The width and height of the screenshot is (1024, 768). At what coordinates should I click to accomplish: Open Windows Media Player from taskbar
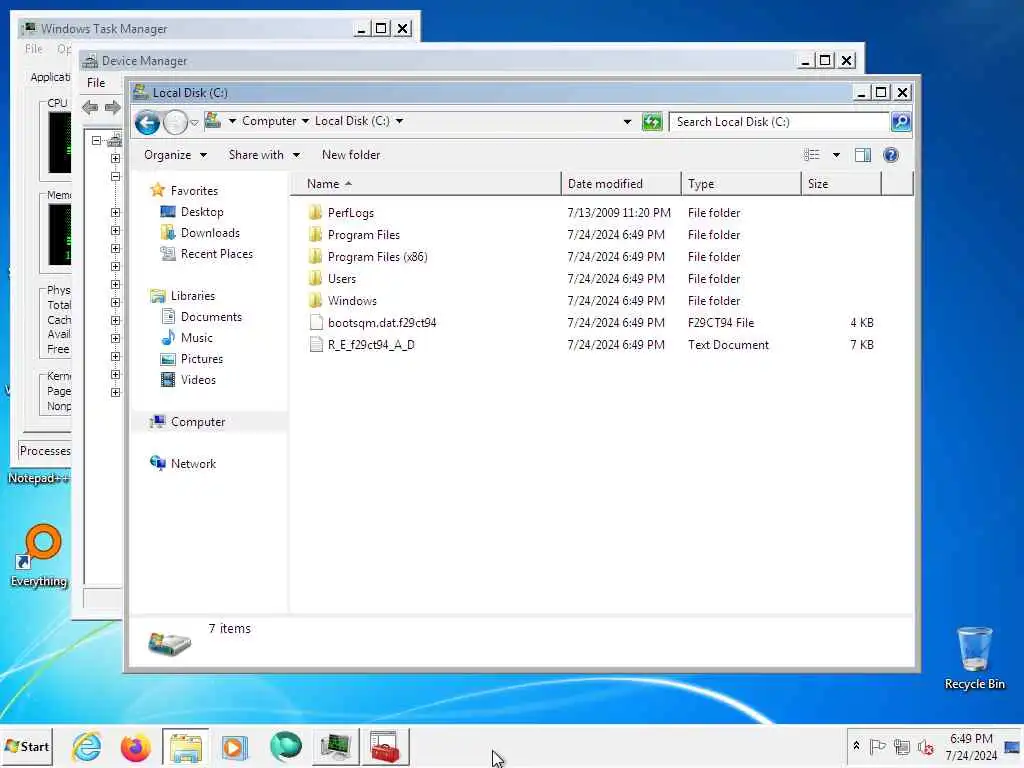click(x=234, y=746)
